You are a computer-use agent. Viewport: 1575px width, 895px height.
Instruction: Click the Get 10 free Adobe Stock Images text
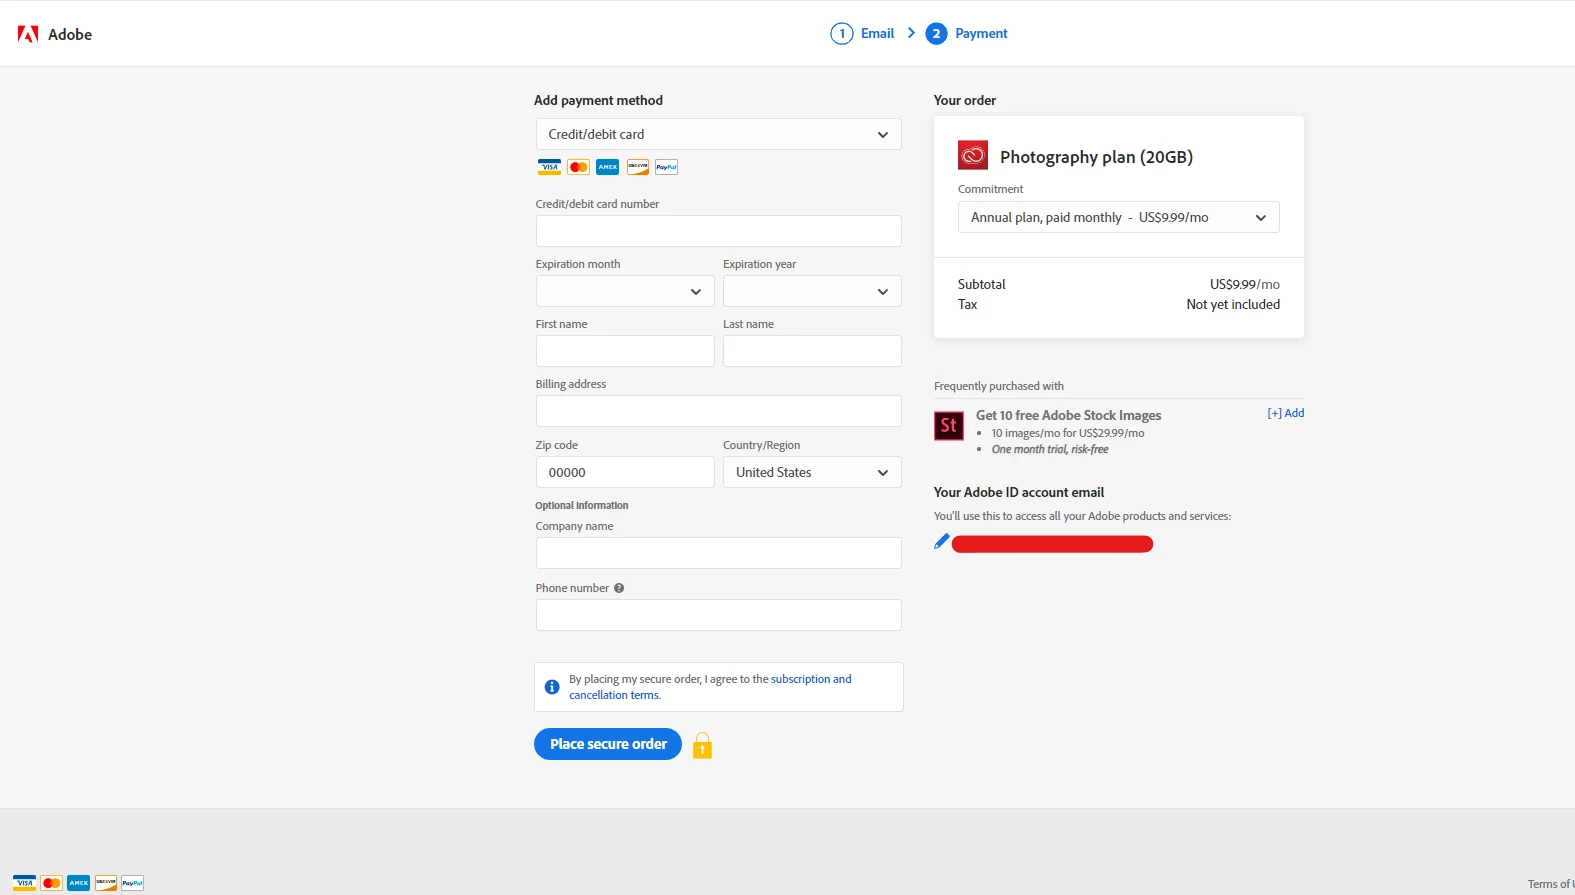tap(1069, 415)
